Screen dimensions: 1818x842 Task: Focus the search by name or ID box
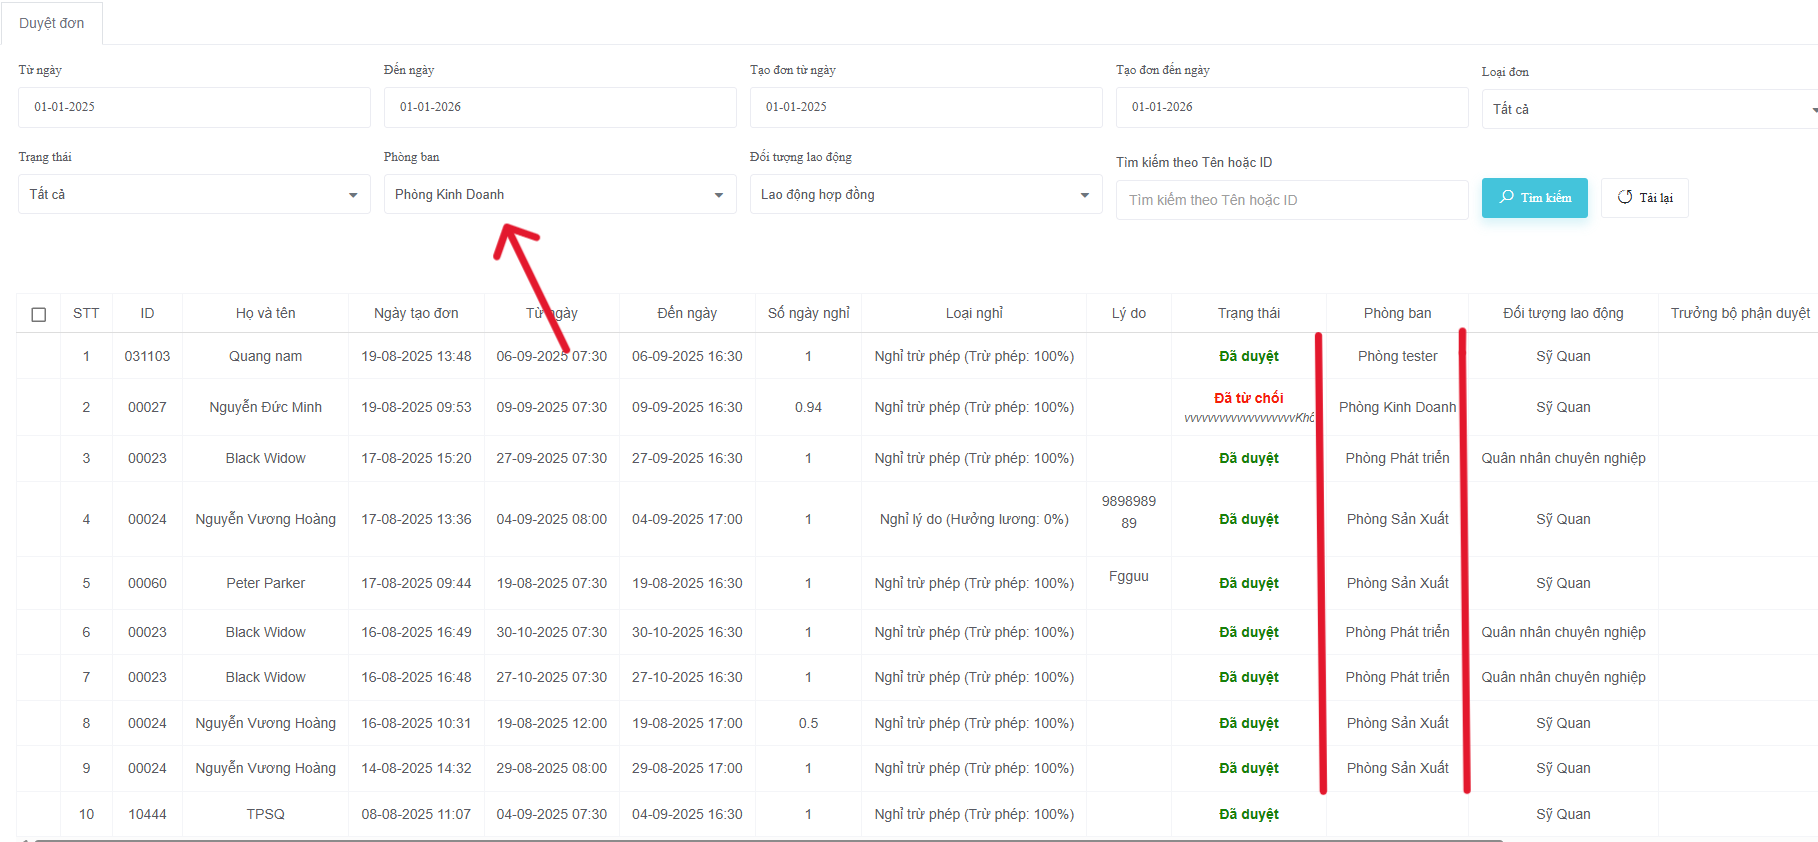coord(1291,200)
